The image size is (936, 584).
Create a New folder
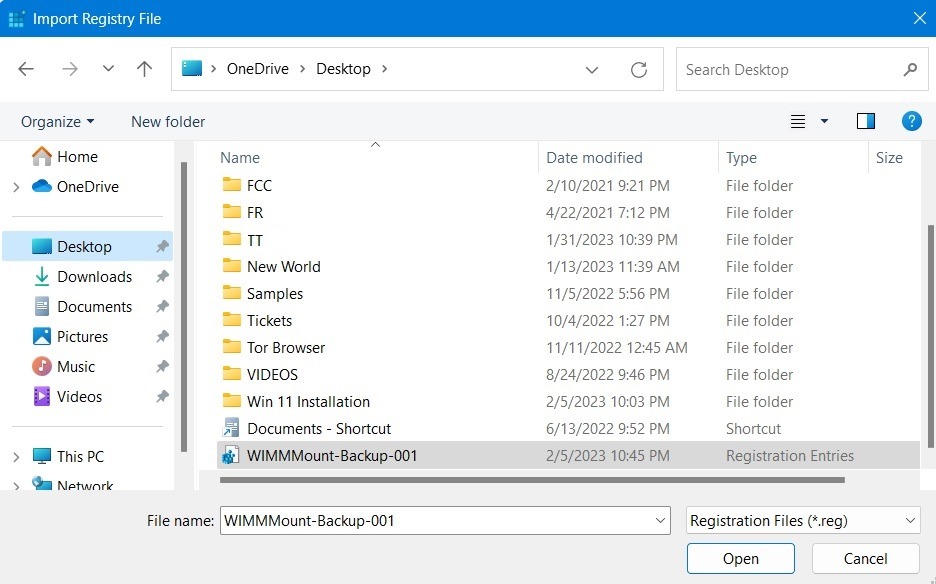(167, 121)
